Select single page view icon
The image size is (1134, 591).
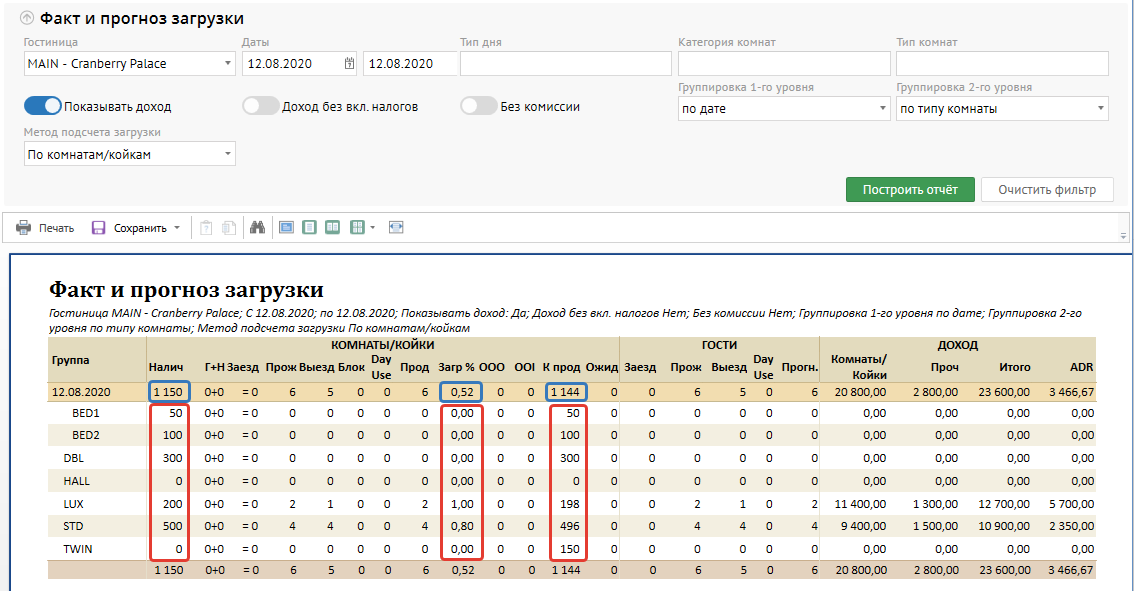[310, 228]
